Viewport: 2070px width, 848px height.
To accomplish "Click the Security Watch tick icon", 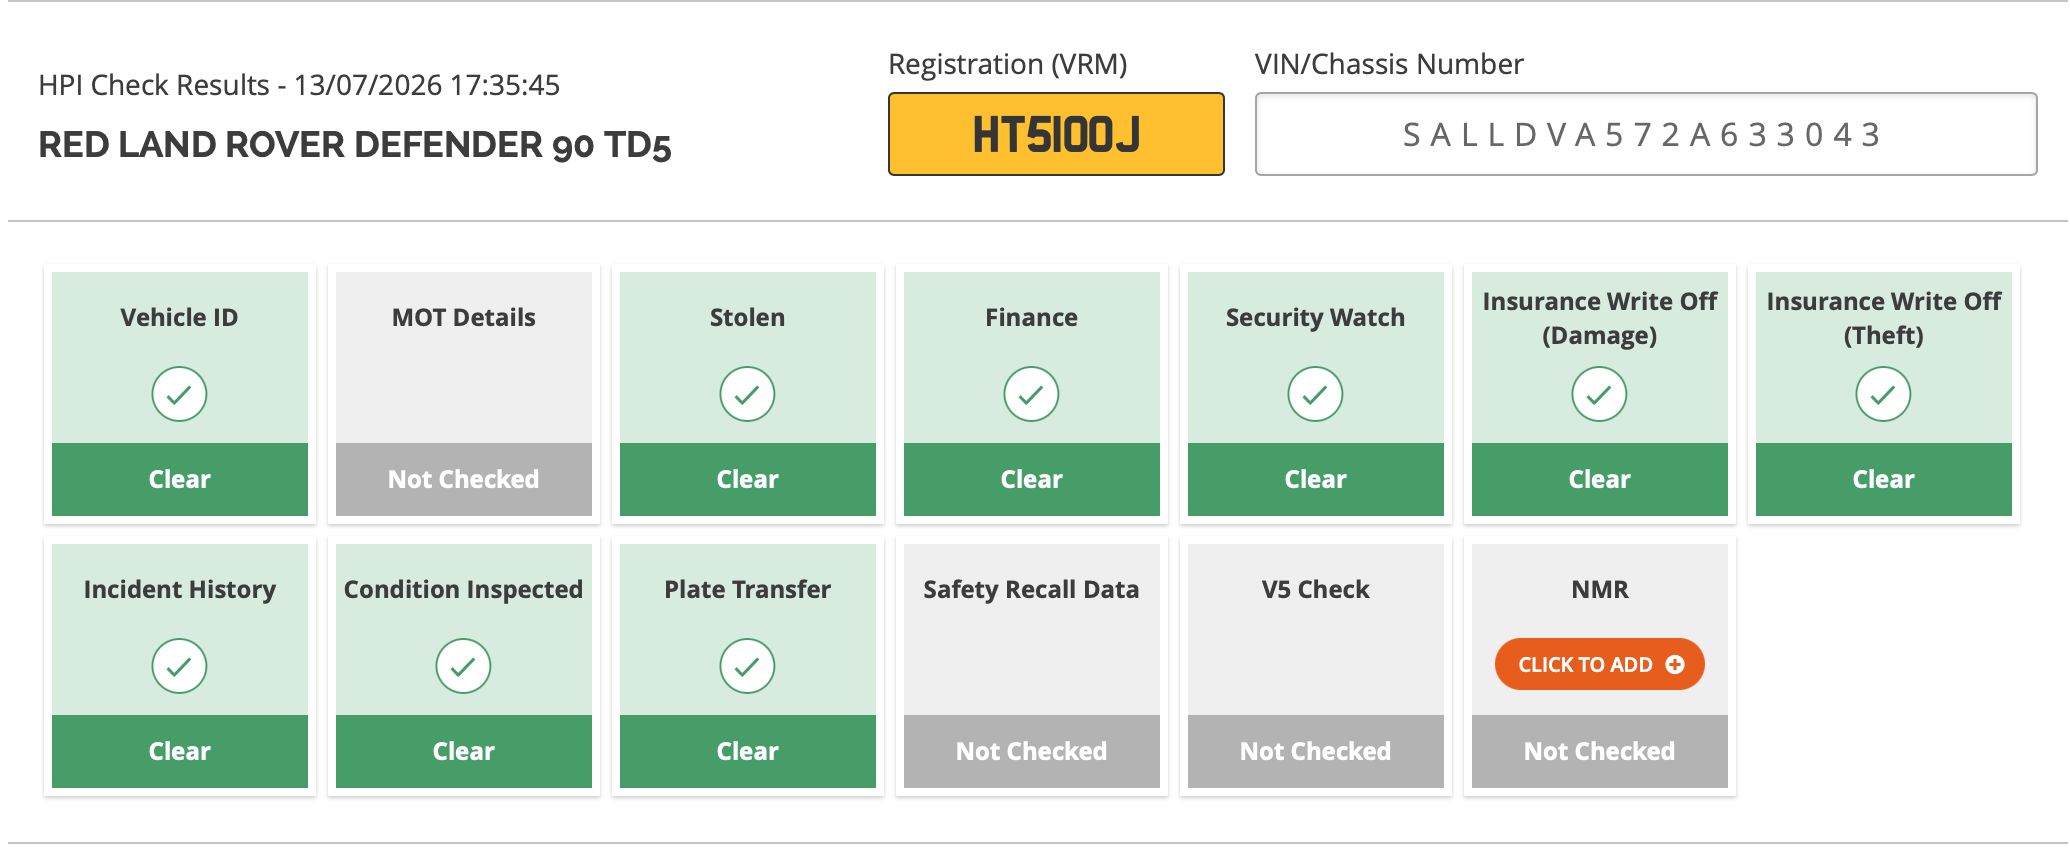I will point(1315,394).
